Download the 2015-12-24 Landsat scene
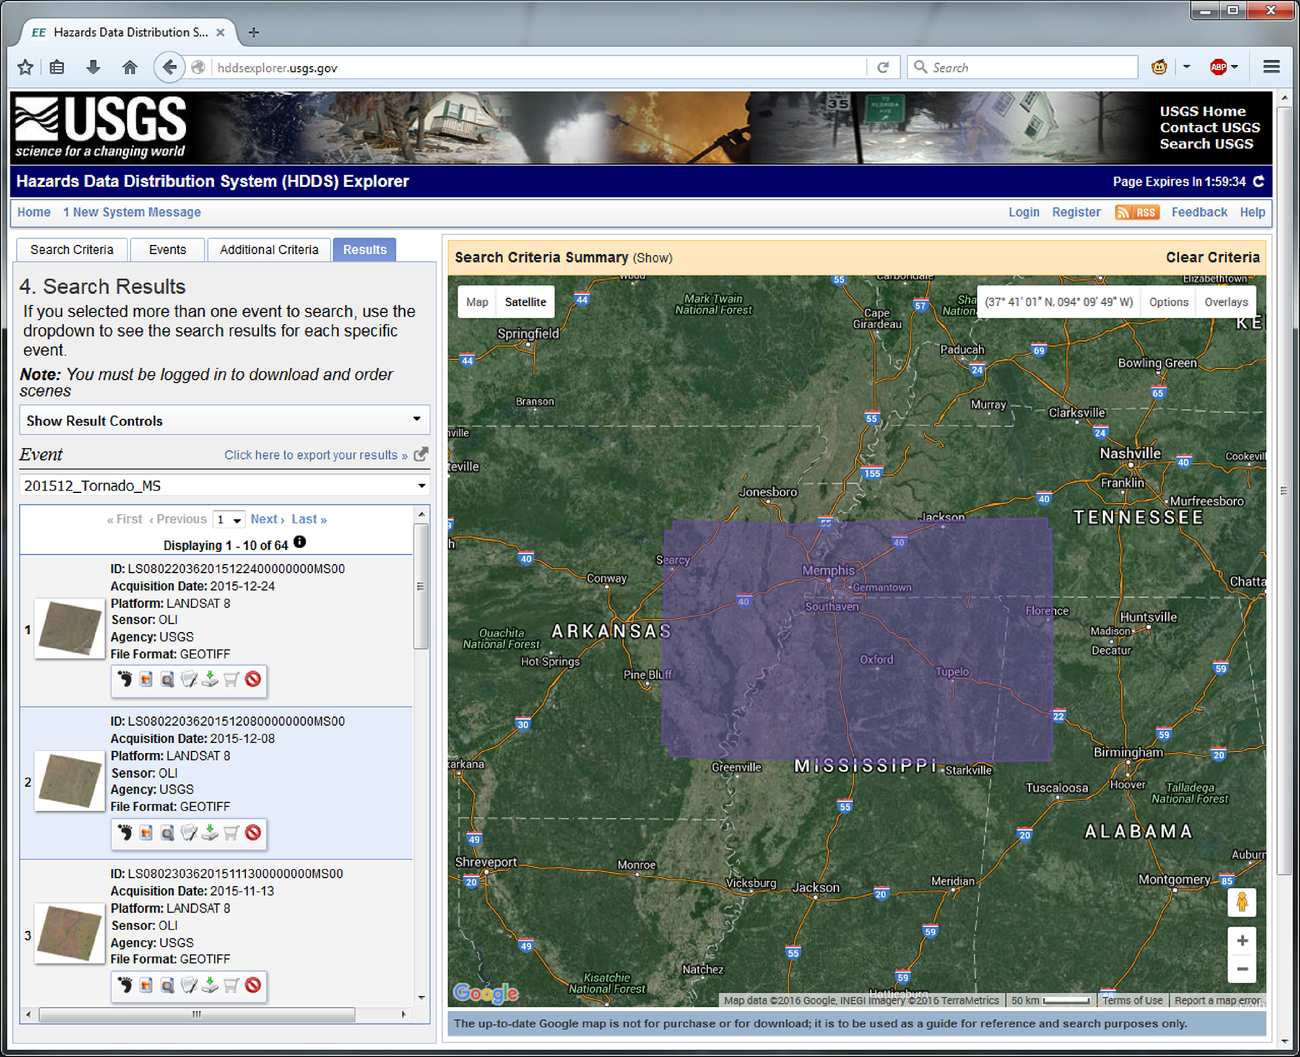This screenshot has height=1057, width=1300. 210,679
